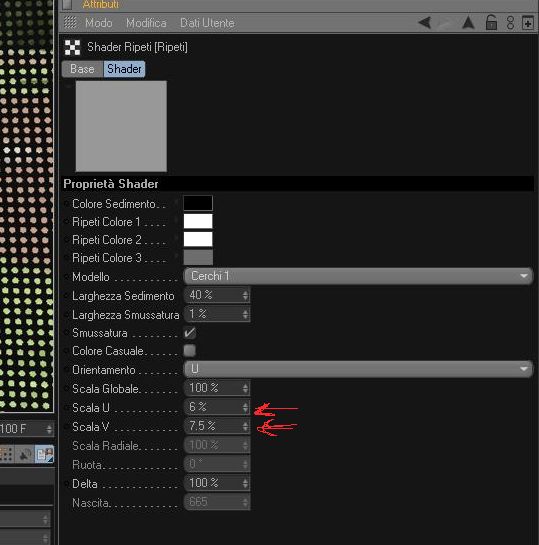Collapse the shader preview disclosure triangle

point(69,84)
